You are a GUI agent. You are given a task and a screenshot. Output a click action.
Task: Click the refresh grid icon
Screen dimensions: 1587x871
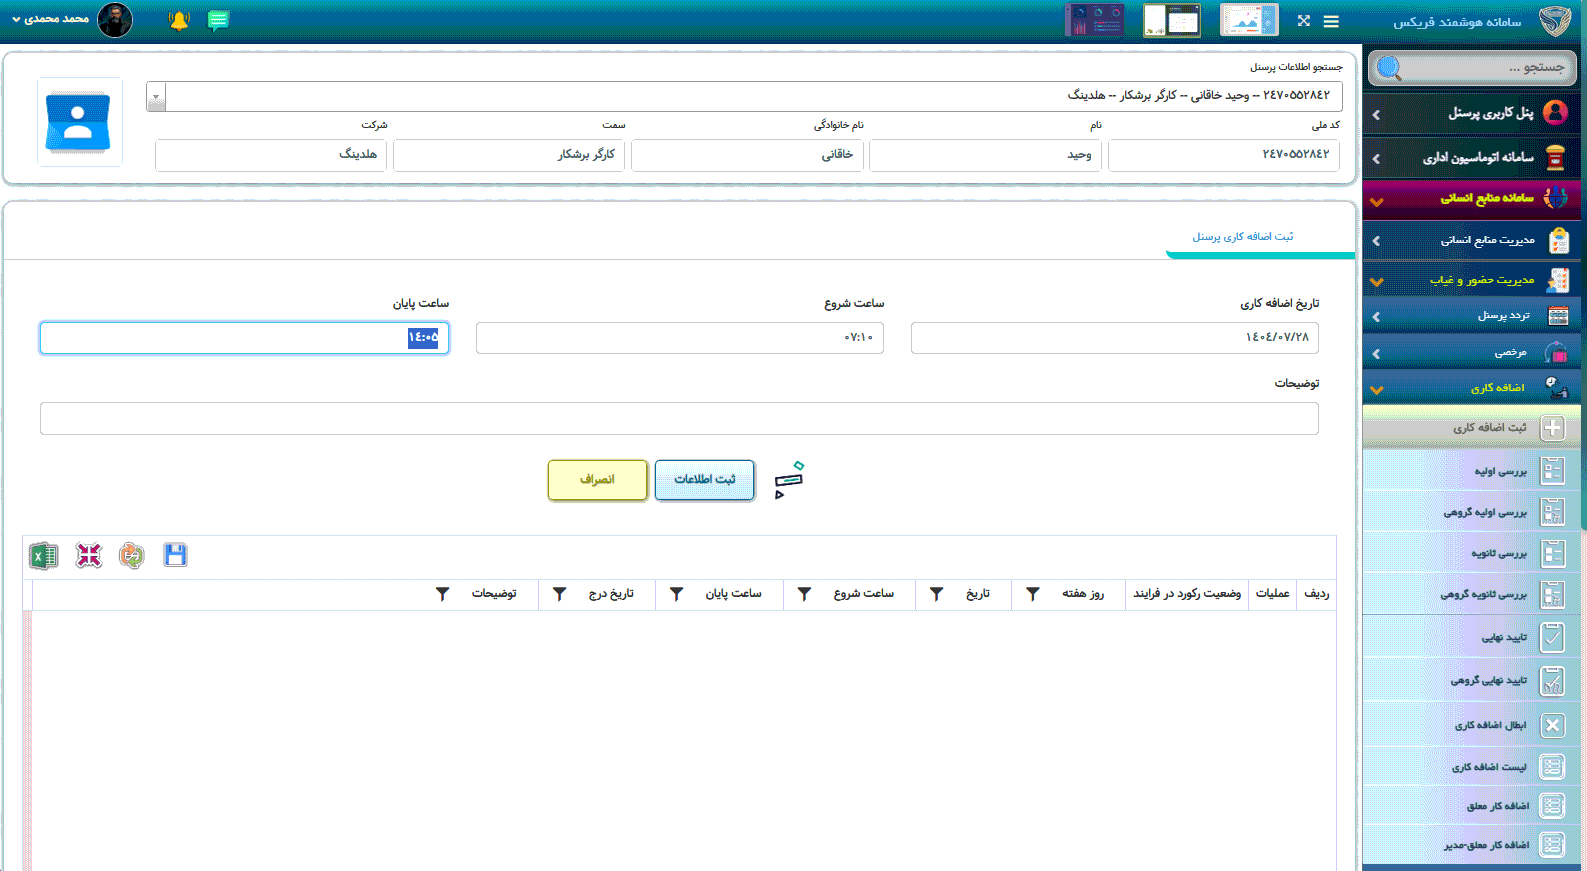[x=131, y=556]
